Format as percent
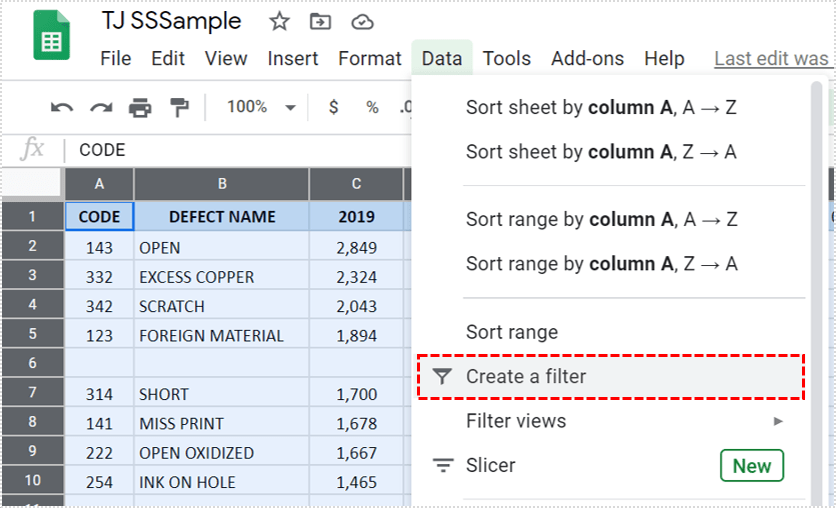This screenshot has width=836, height=508. (x=372, y=107)
